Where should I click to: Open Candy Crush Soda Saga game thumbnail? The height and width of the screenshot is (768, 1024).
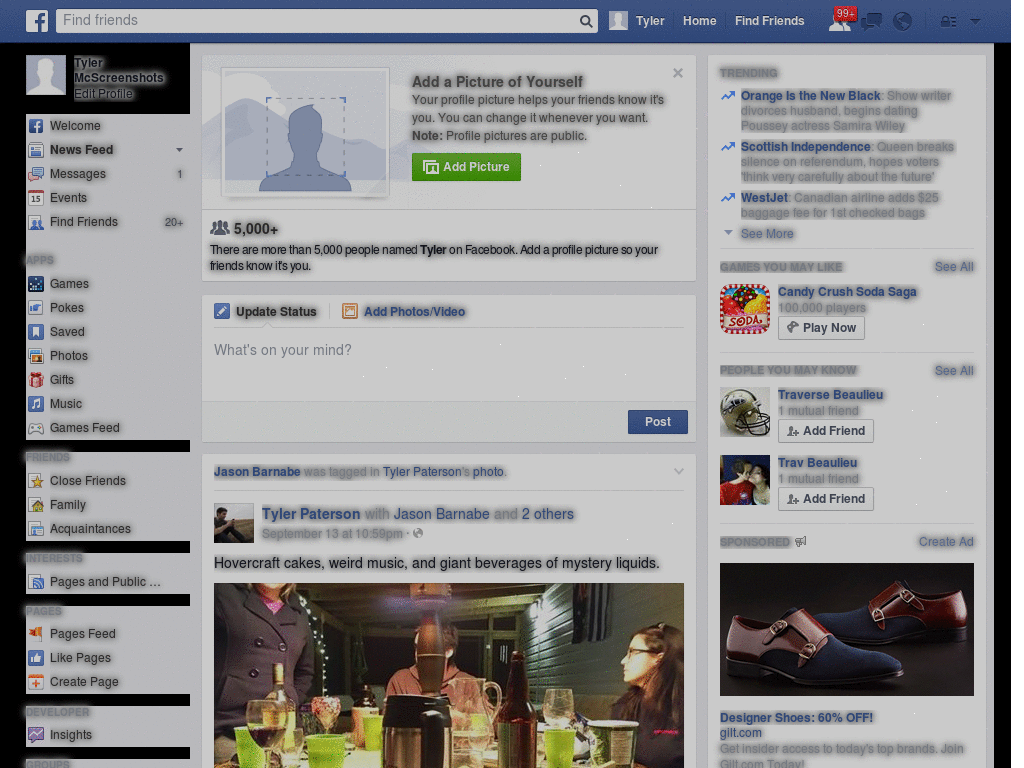pos(745,309)
